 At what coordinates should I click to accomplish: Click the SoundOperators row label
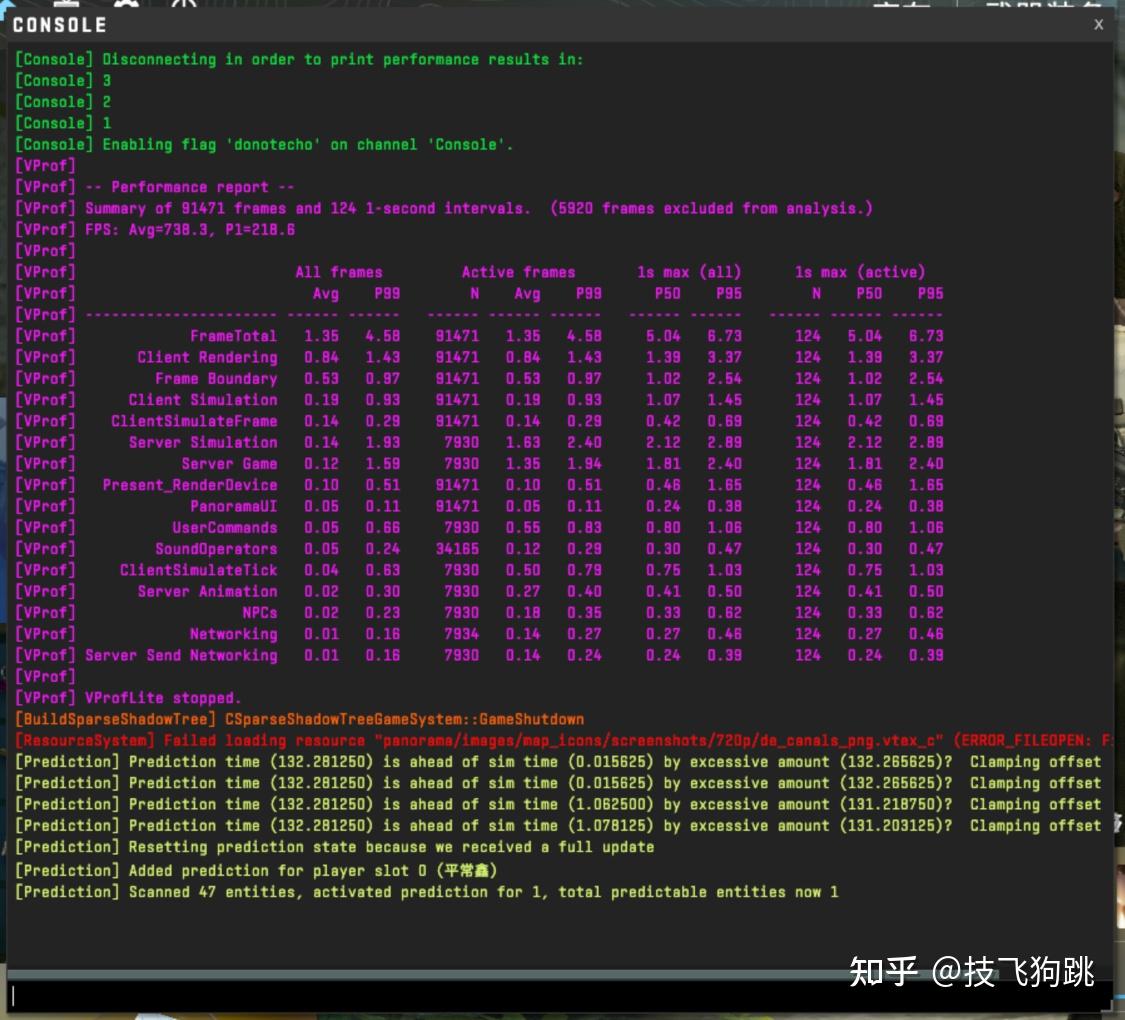[x=216, y=549]
